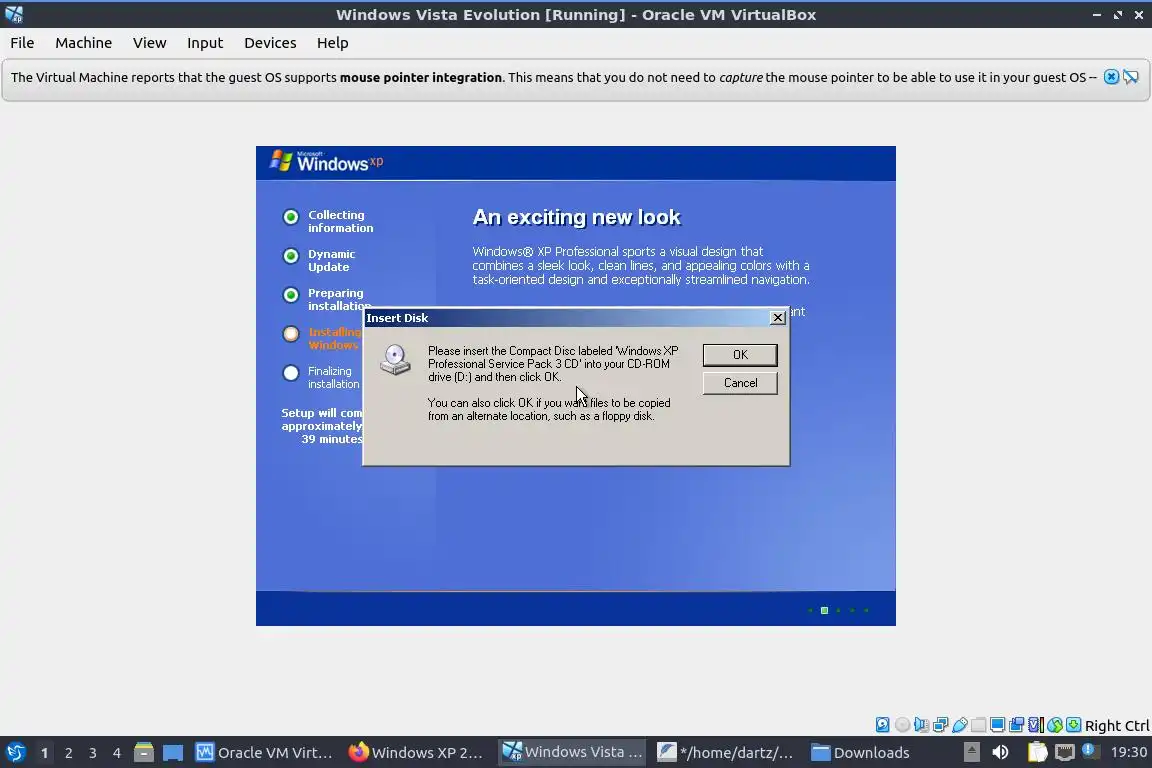Switch to workspace 2
1152x768 pixels.
click(x=69, y=753)
